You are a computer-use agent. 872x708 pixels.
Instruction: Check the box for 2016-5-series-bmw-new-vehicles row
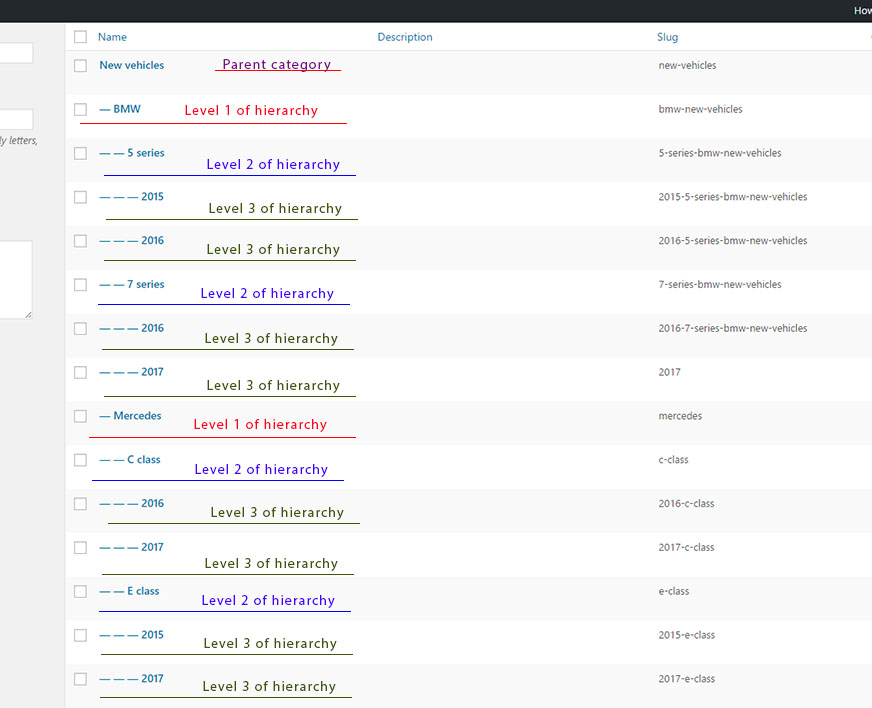(81, 241)
